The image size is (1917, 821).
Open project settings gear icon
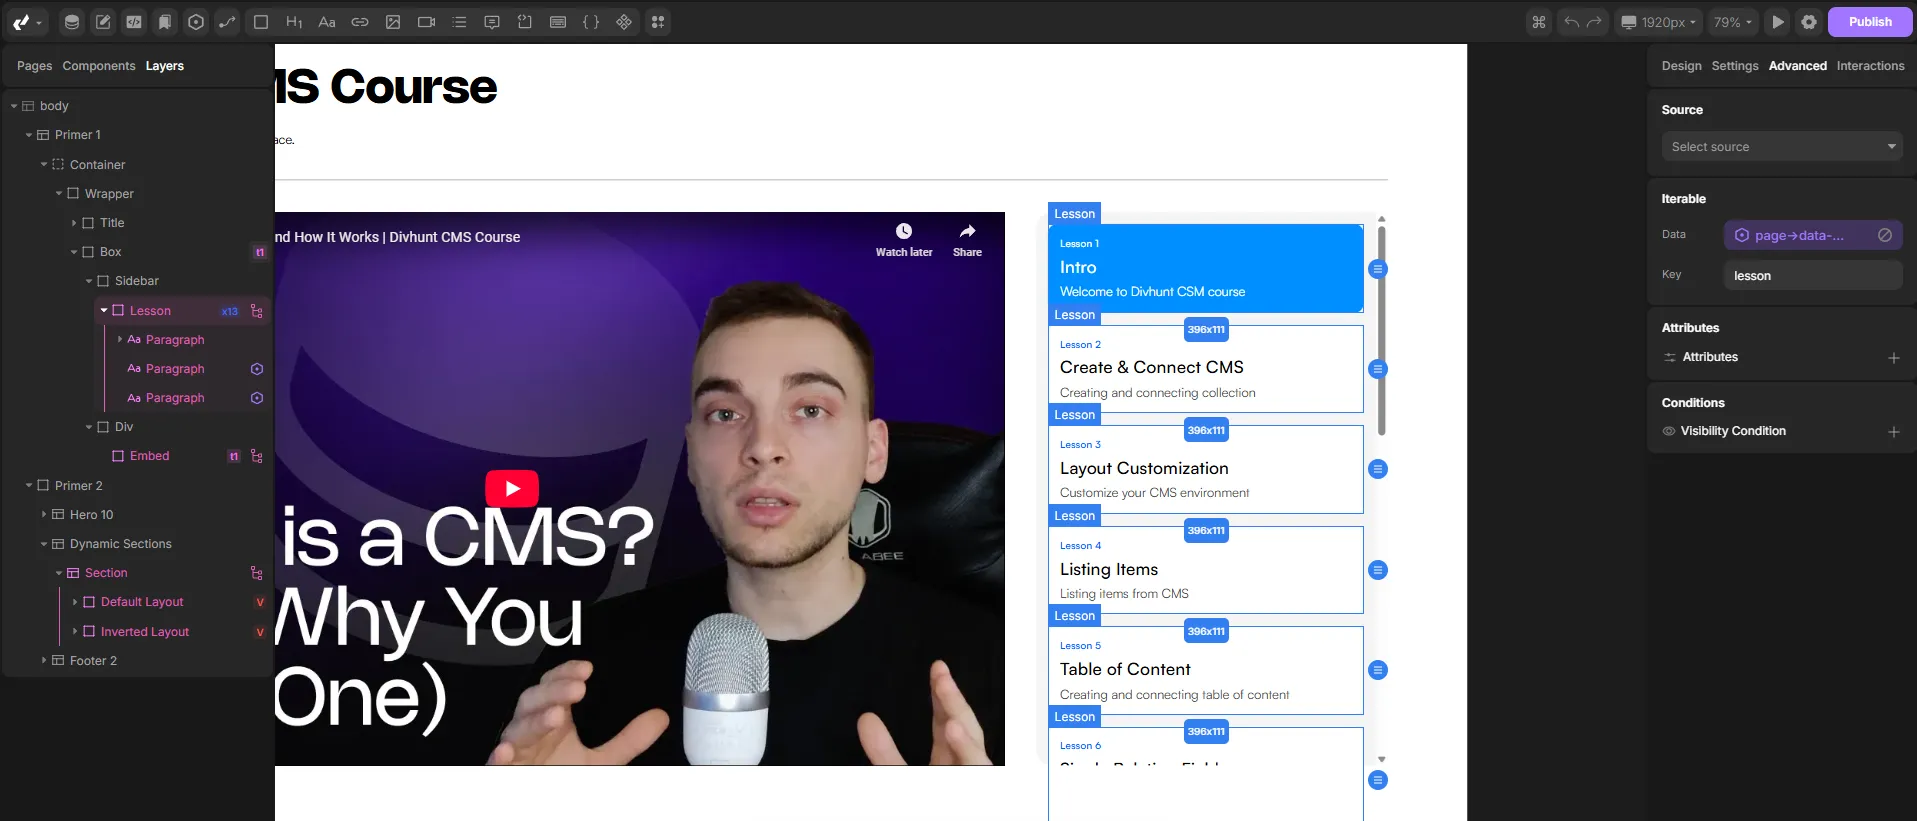1809,22
